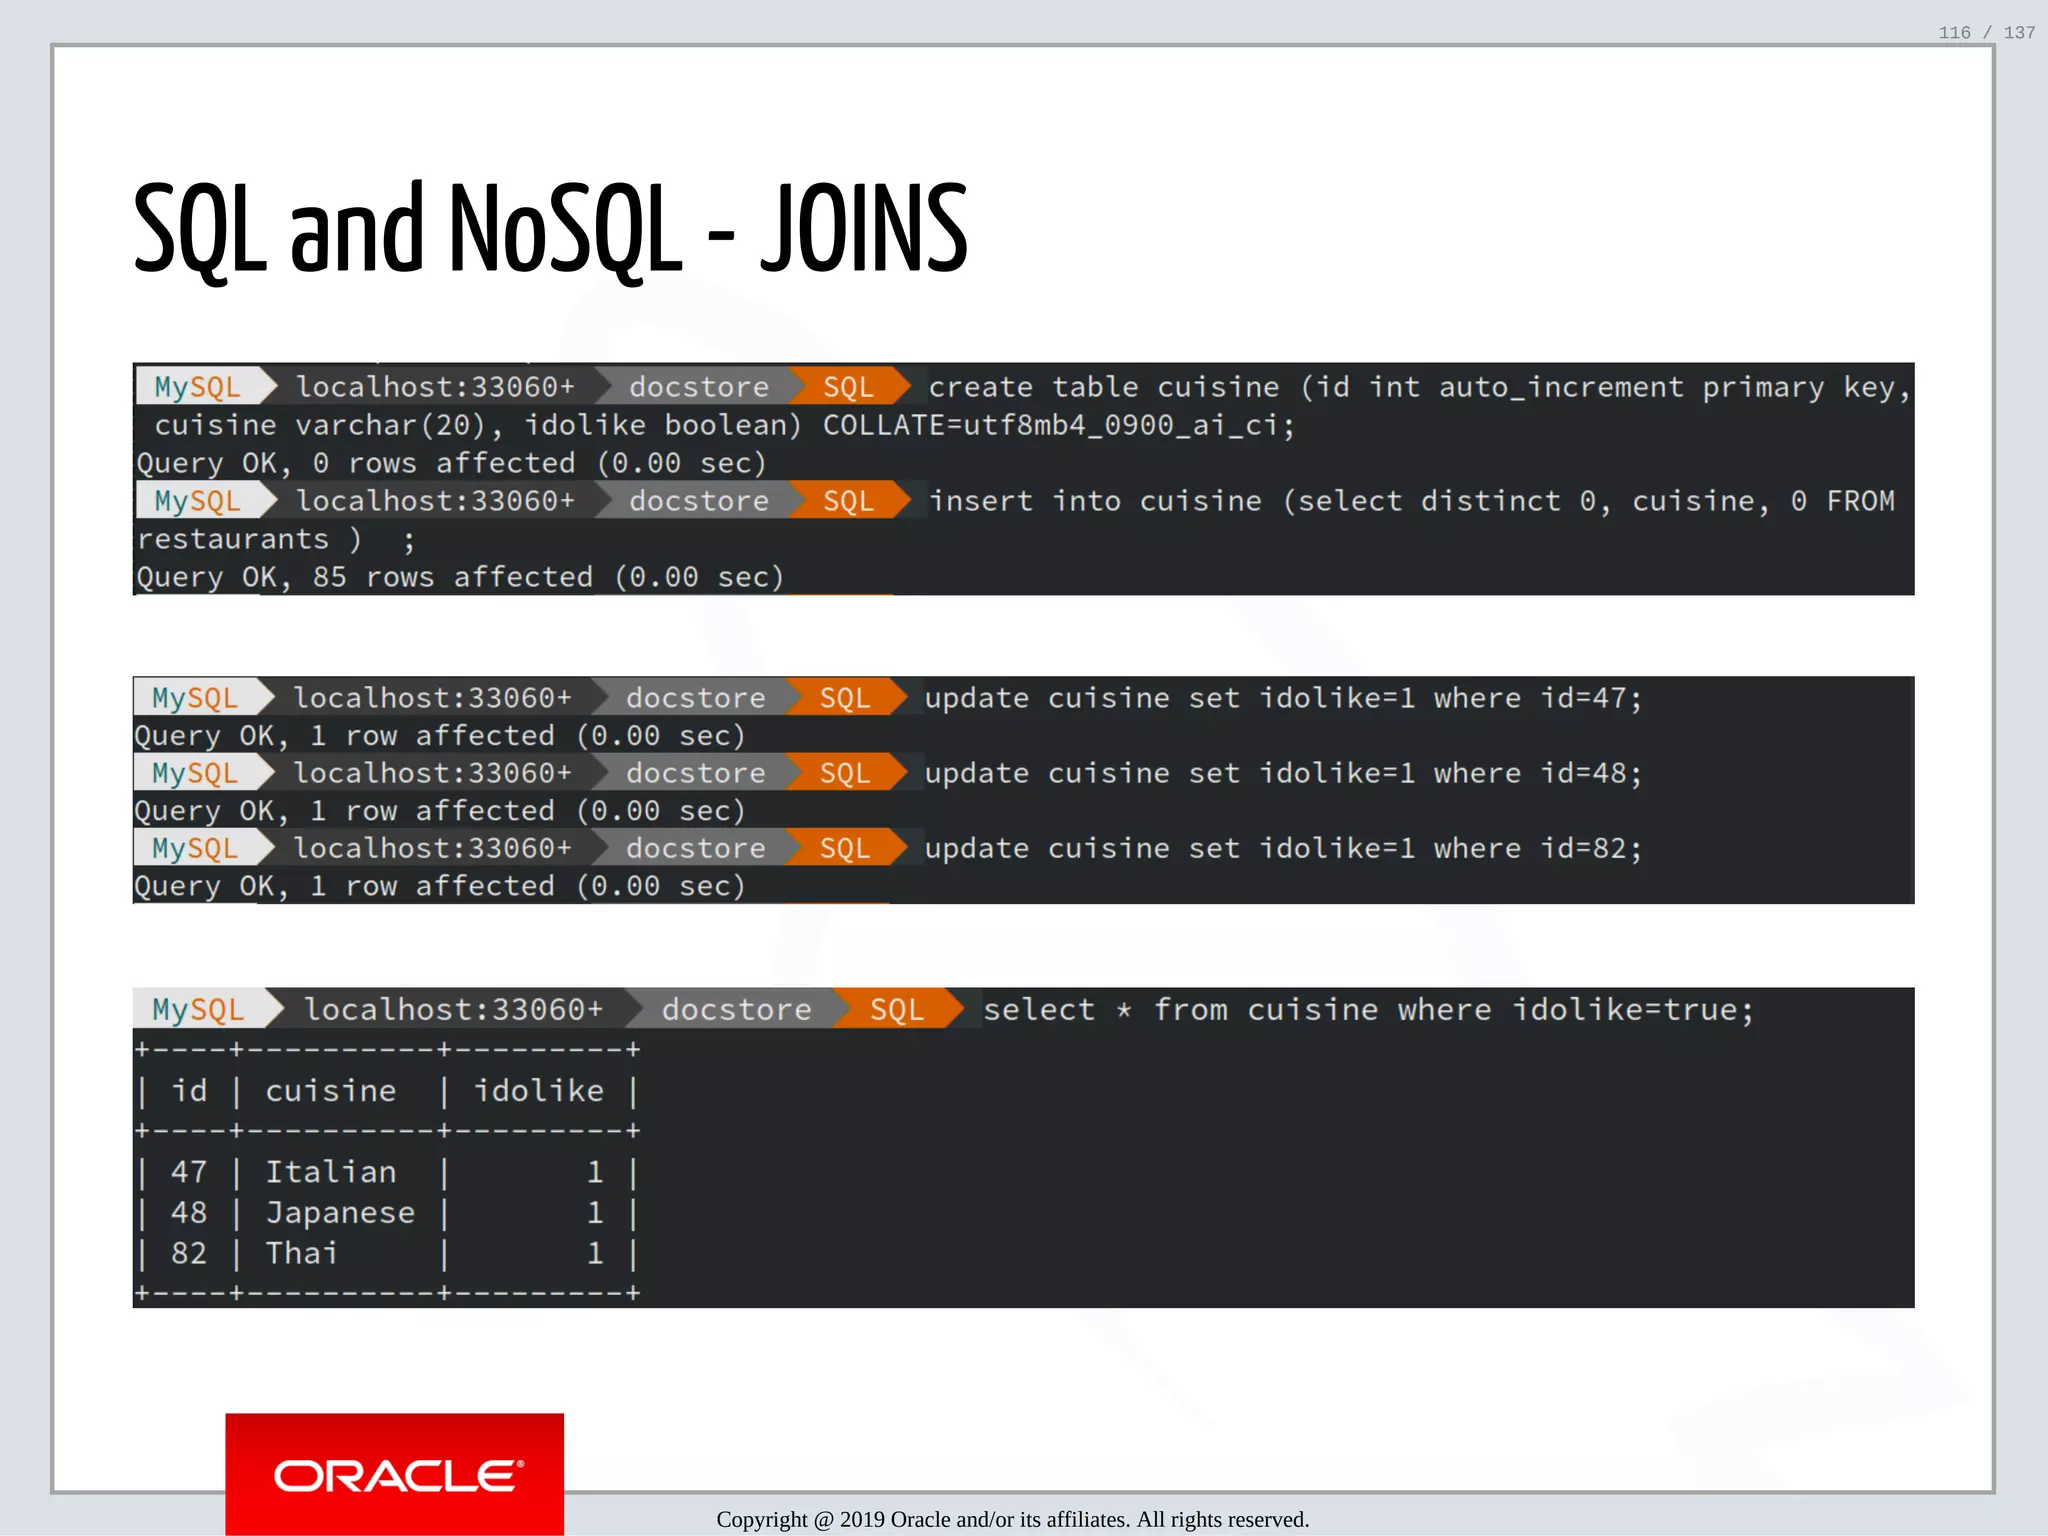Image resolution: width=2048 pixels, height=1536 pixels.
Task: Click the "Japanese" cell in results table
Action: (340, 1213)
